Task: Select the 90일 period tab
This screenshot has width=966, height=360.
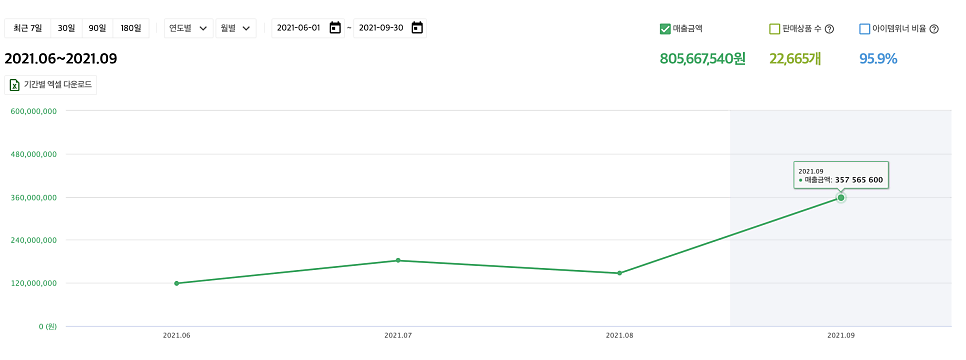Action: click(x=97, y=28)
